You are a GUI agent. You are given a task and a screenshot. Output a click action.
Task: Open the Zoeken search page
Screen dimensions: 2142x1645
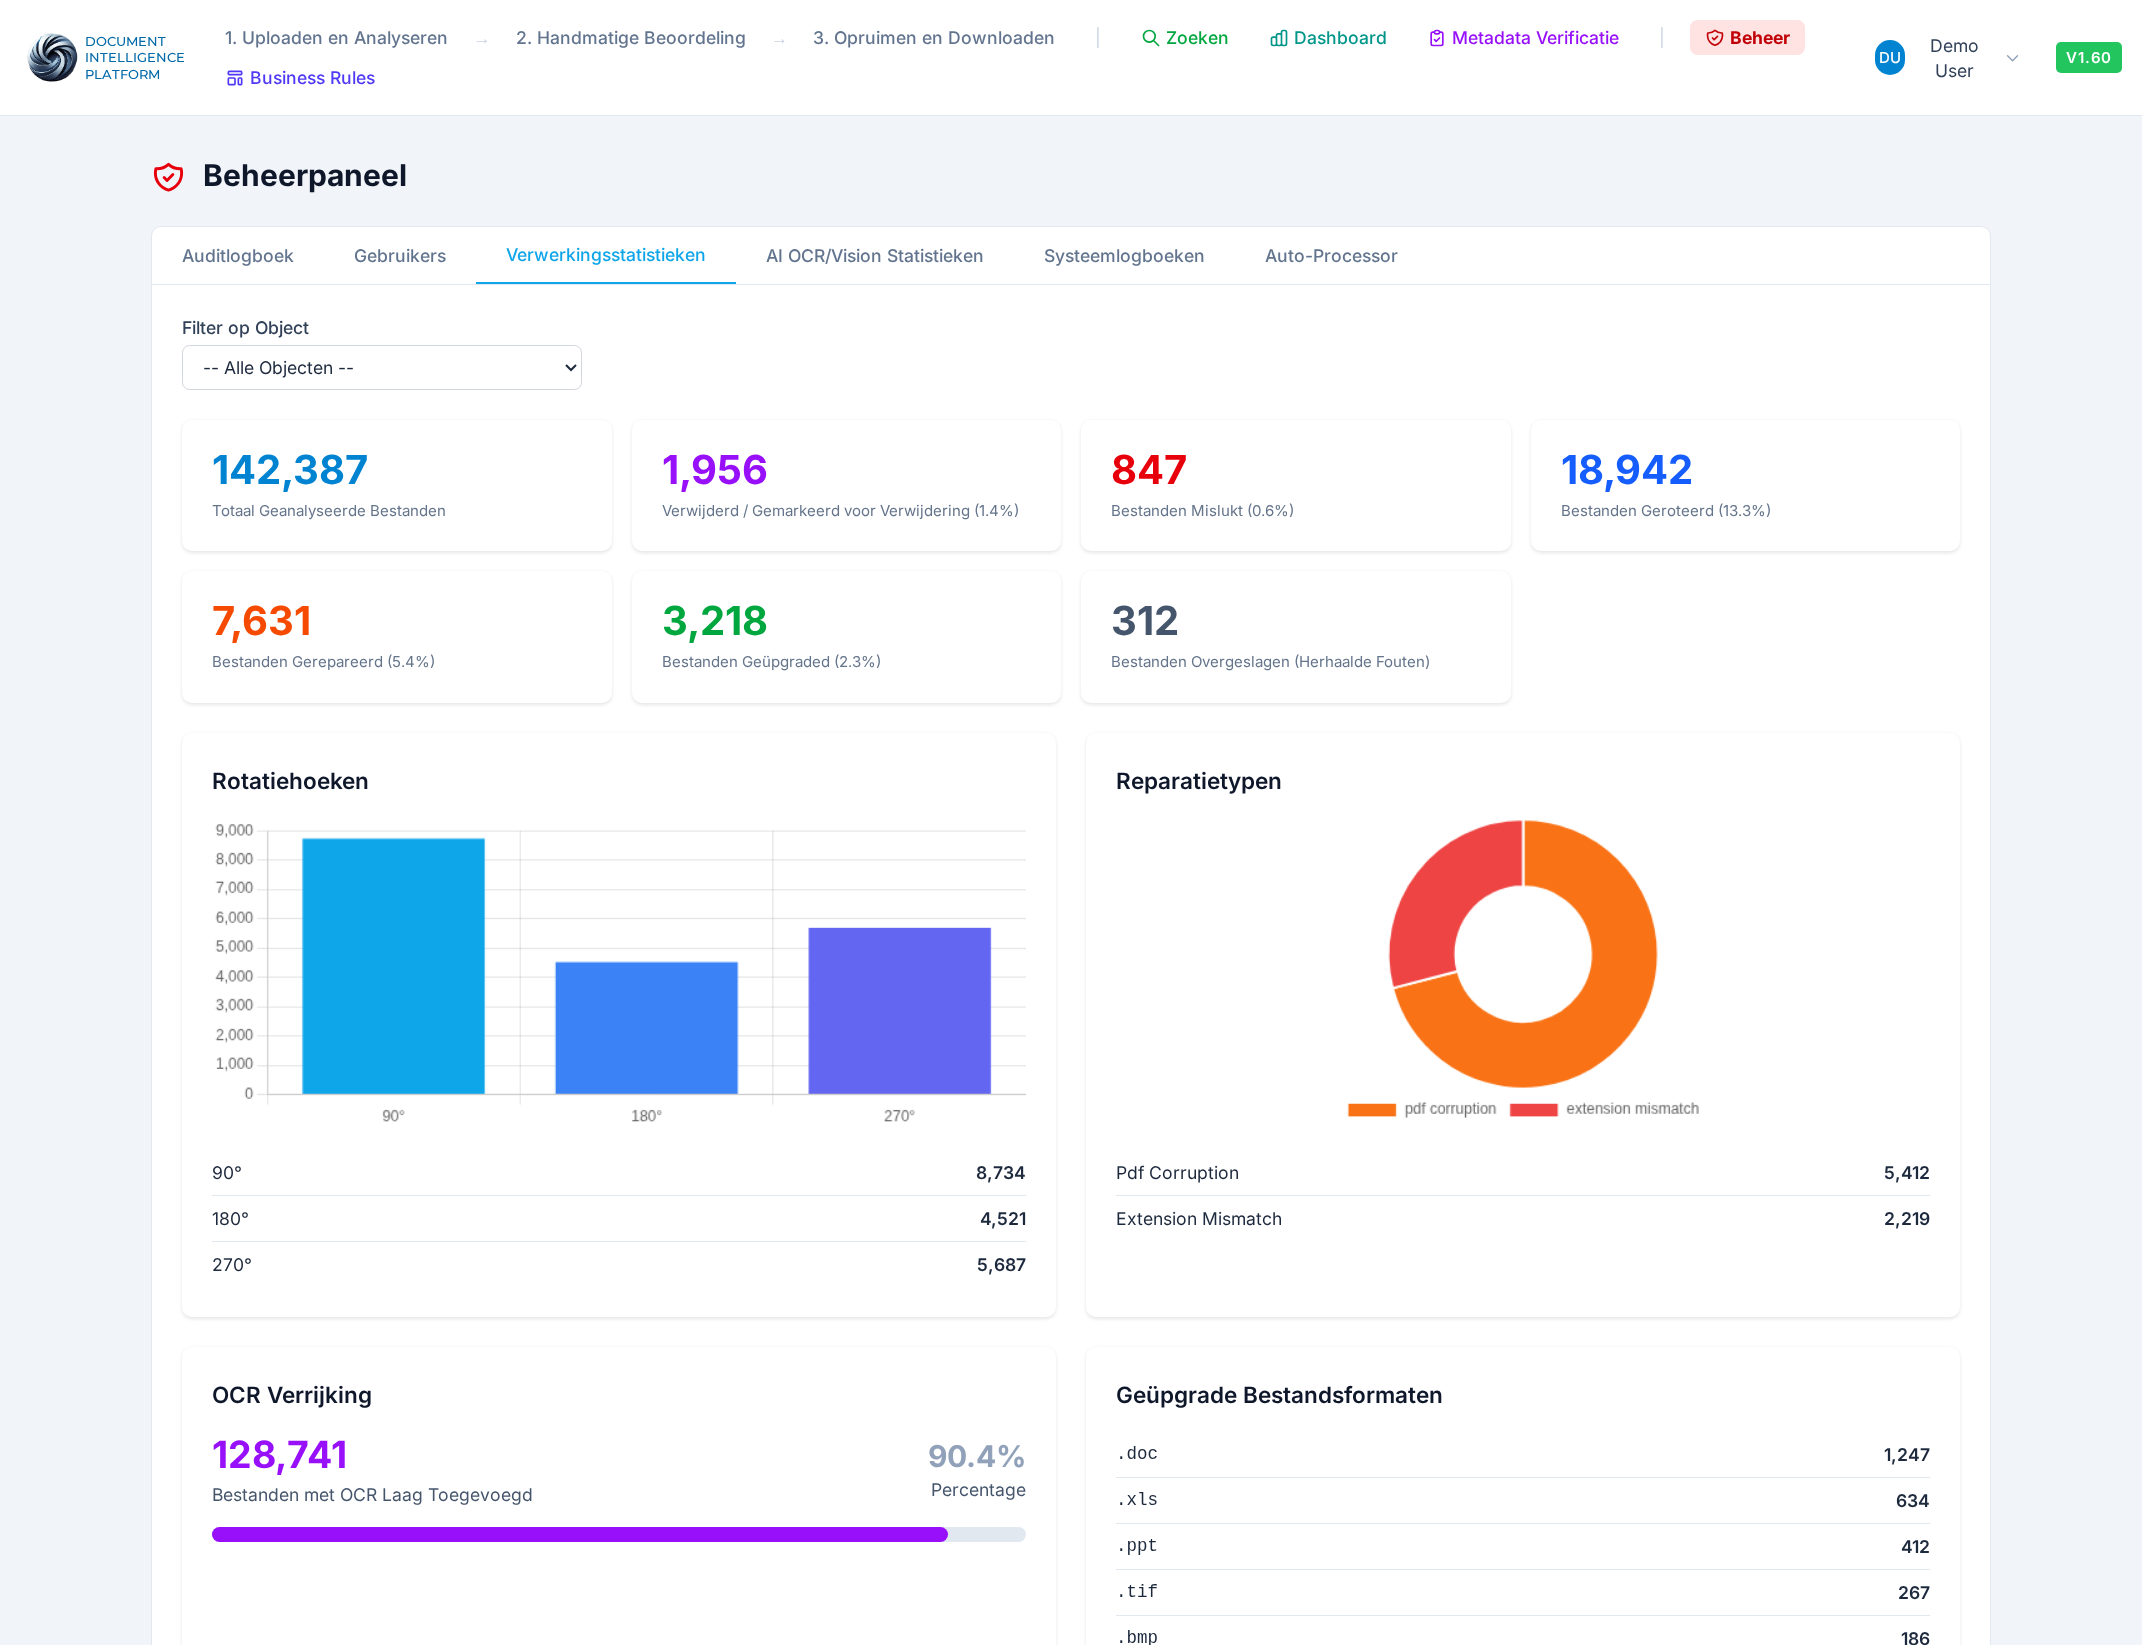click(1185, 38)
